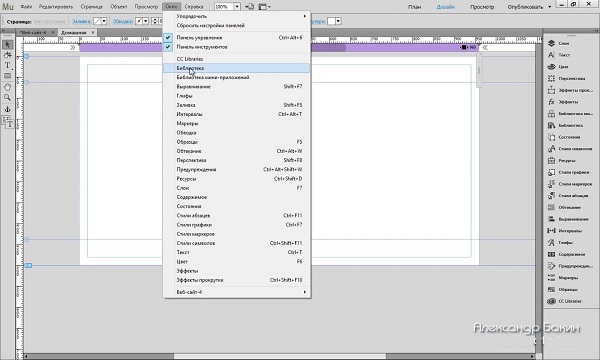This screenshot has width=600, height=360.
Task: Click the horizontal canvas scrollbar
Action: (279, 357)
